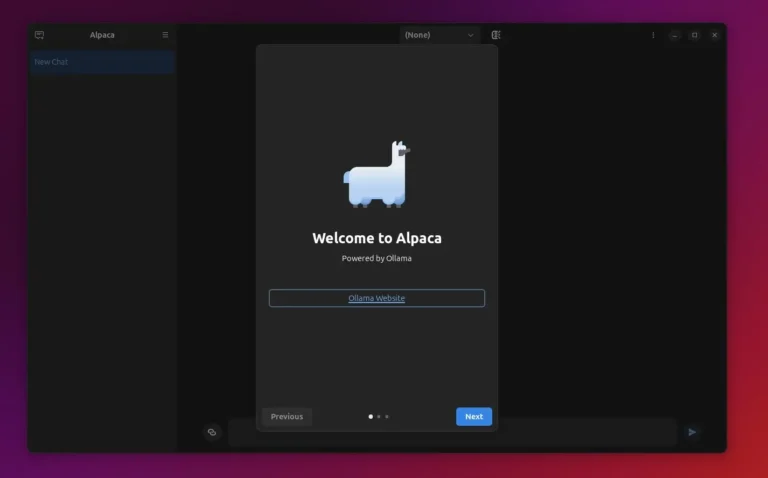Click the Alpaca title in the header

102,35
